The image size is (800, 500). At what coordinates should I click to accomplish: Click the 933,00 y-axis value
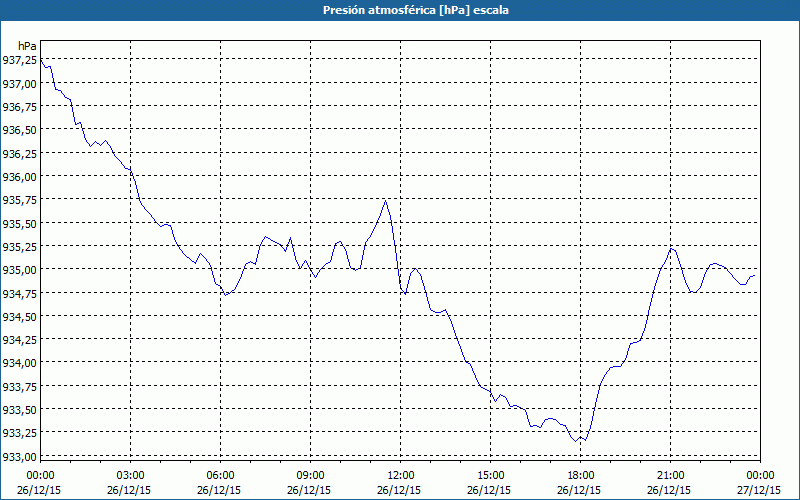click(x=19, y=456)
